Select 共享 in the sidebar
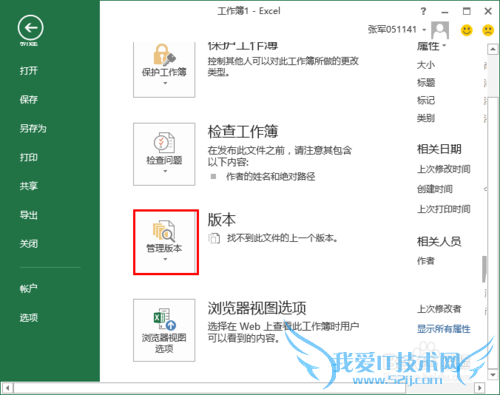Screen dimensions: 500x395 click(29, 186)
